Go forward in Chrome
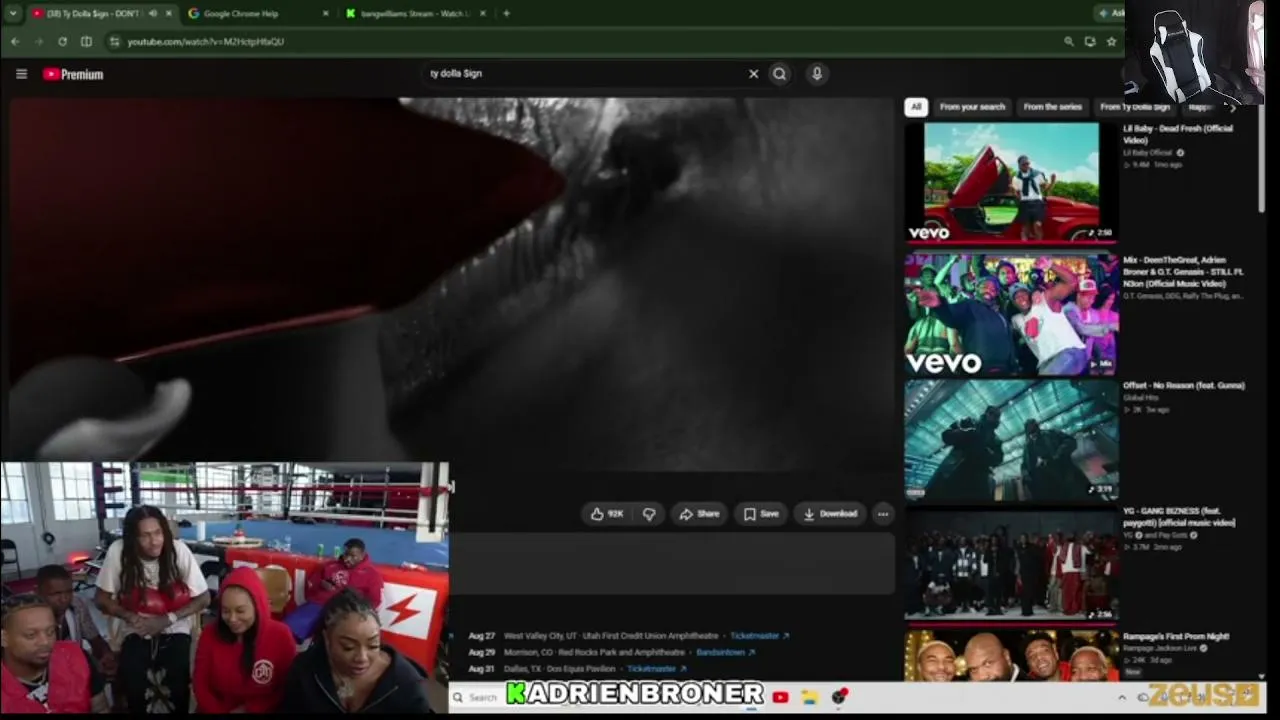The width and height of the screenshot is (1280, 720). pyautogui.click(x=38, y=41)
